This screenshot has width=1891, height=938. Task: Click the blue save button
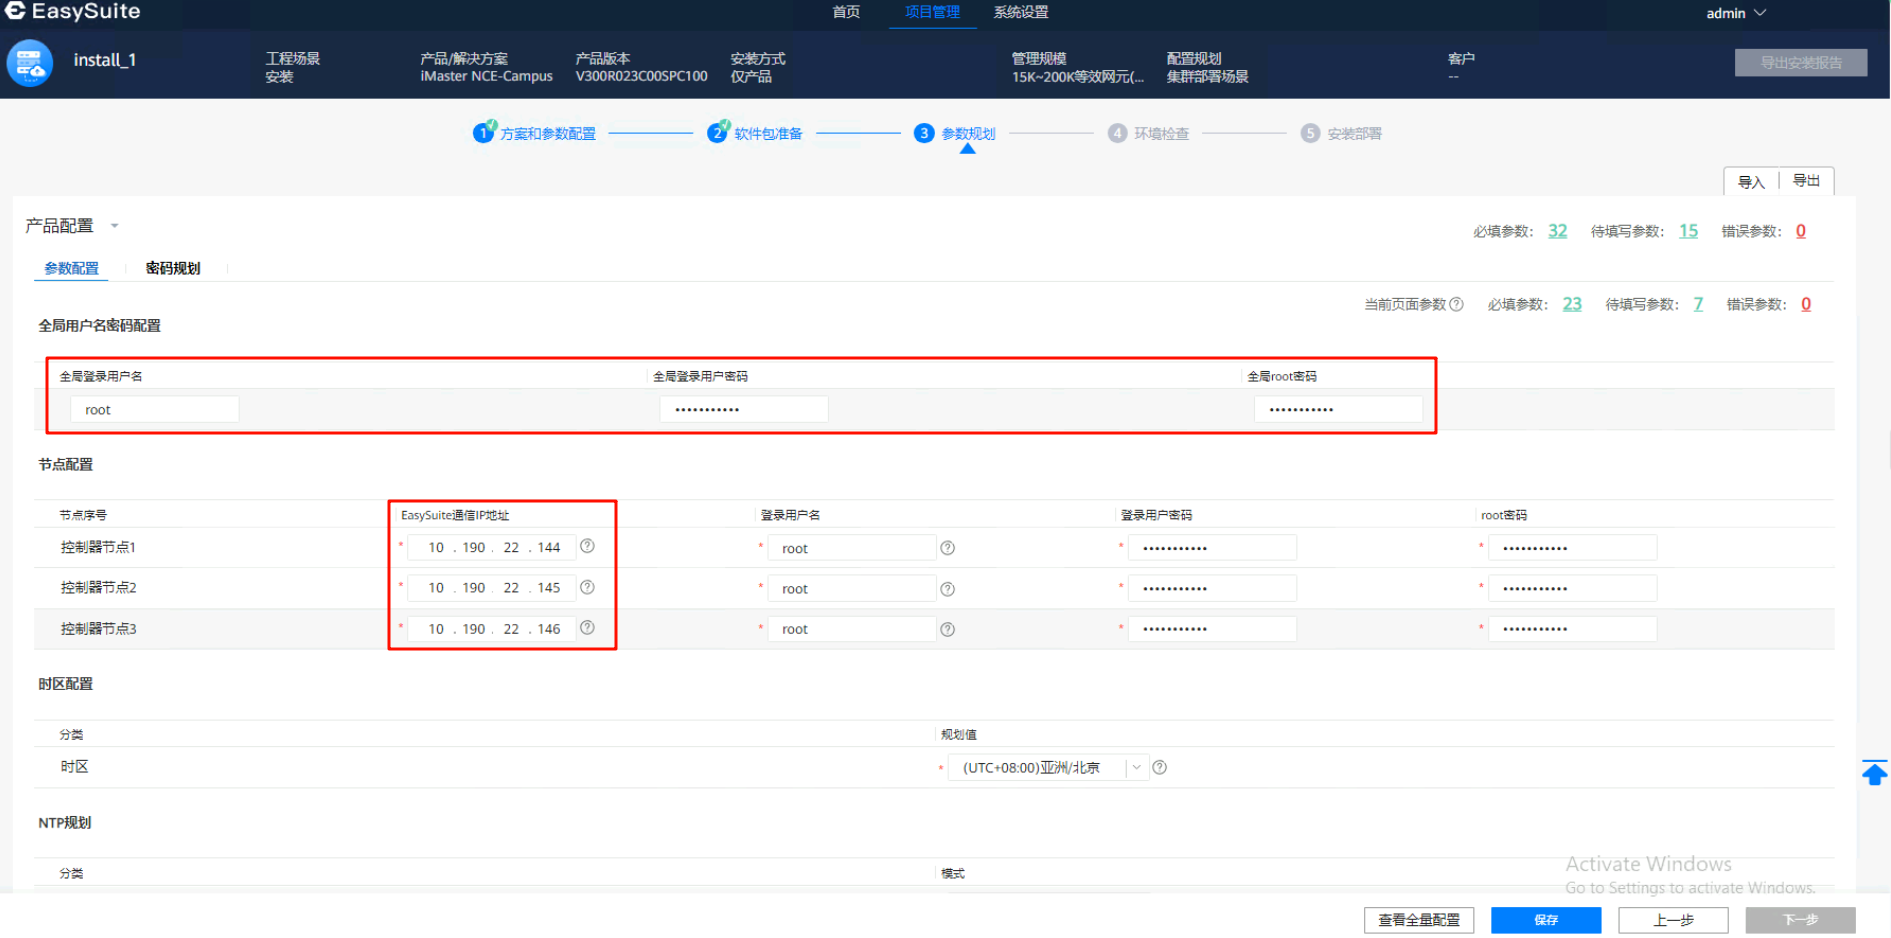1545,920
